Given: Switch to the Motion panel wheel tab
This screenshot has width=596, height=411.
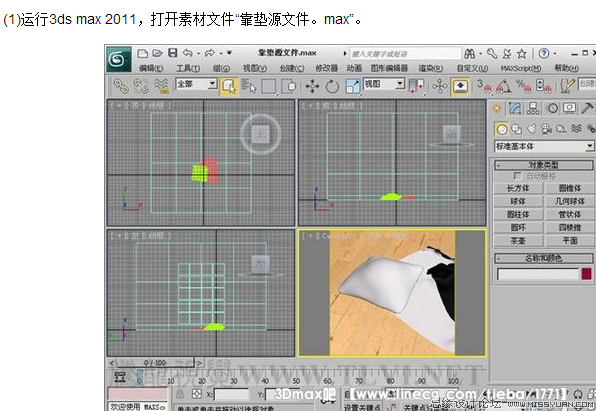Looking at the screenshot, I should pyautogui.click(x=552, y=109).
